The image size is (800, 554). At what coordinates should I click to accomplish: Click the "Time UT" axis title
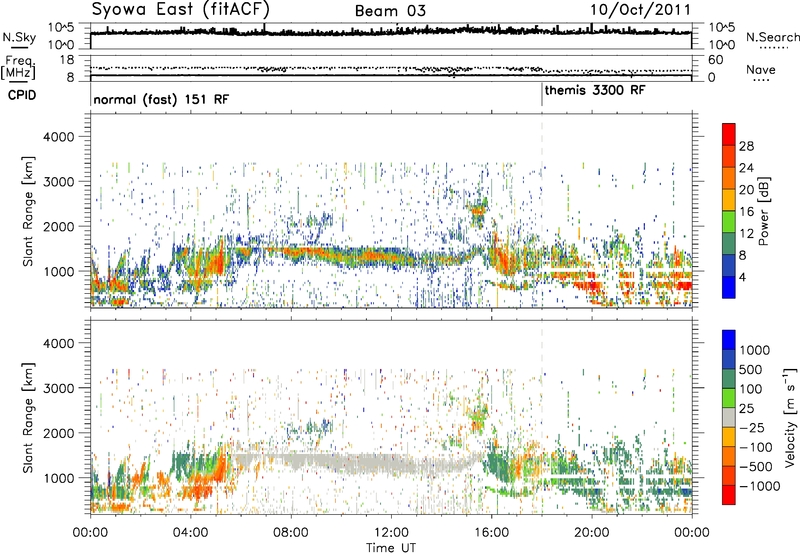tap(391, 548)
